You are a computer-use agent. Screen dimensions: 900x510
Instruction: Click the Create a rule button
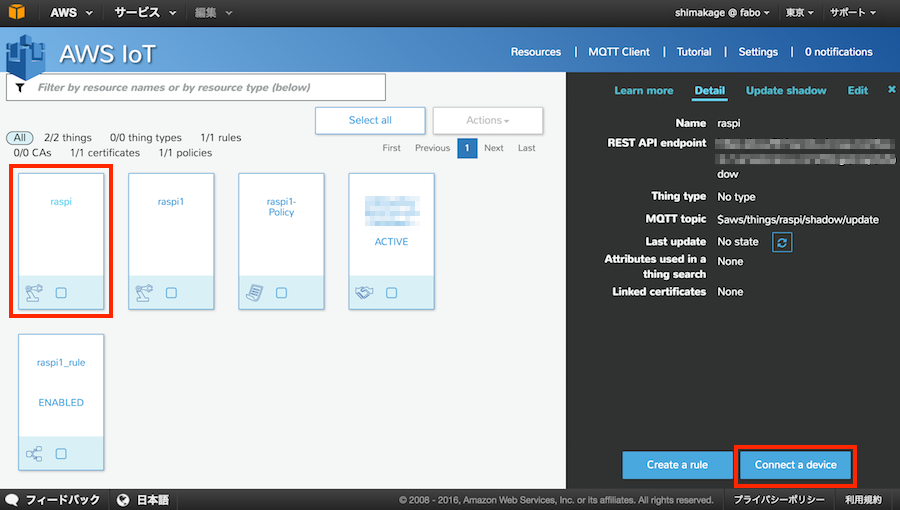(x=677, y=465)
